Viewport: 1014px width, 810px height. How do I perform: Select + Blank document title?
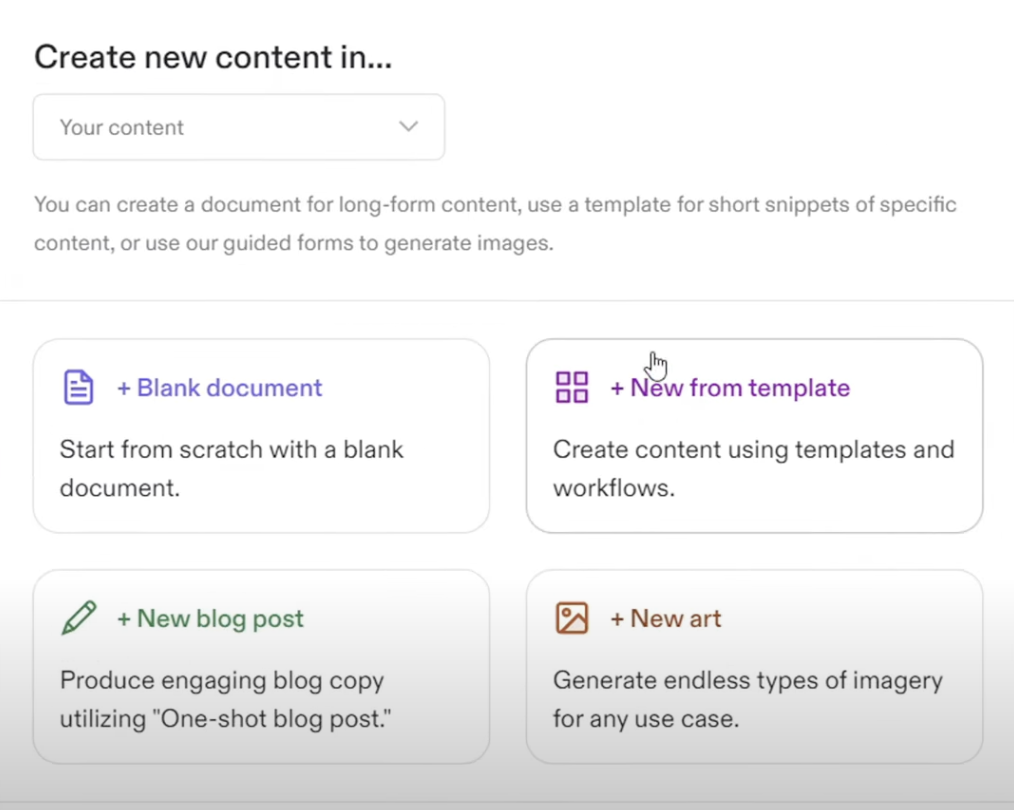pos(219,388)
